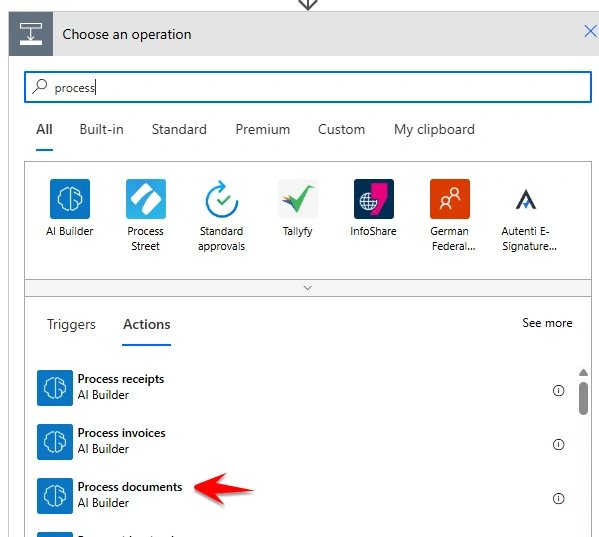Click the Choose an operation header icon

(x=31, y=34)
